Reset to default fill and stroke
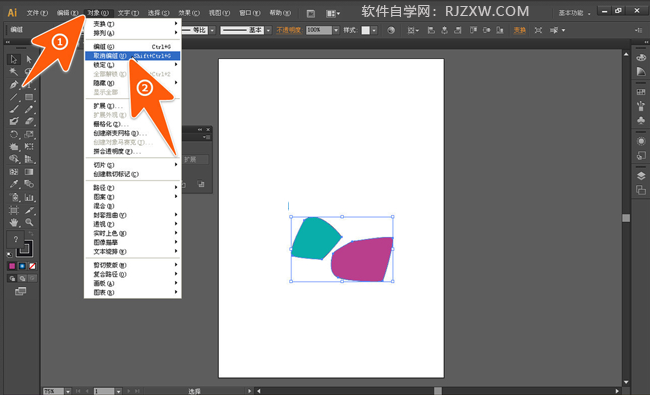Image resolution: width=650 pixels, height=395 pixels. coord(10,254)
